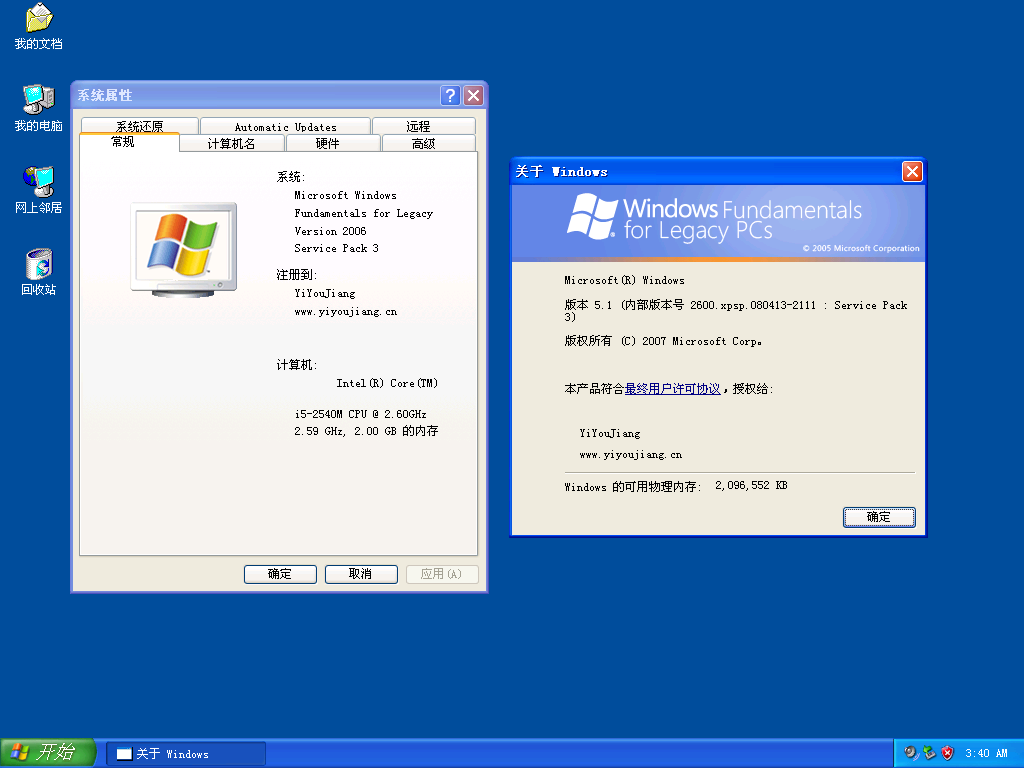1024x768 pixels.
Task: Click the 'Microsoft(R) Windows' line in 关于 Windows
Action: pyautogui.click(x=624, y=280)
